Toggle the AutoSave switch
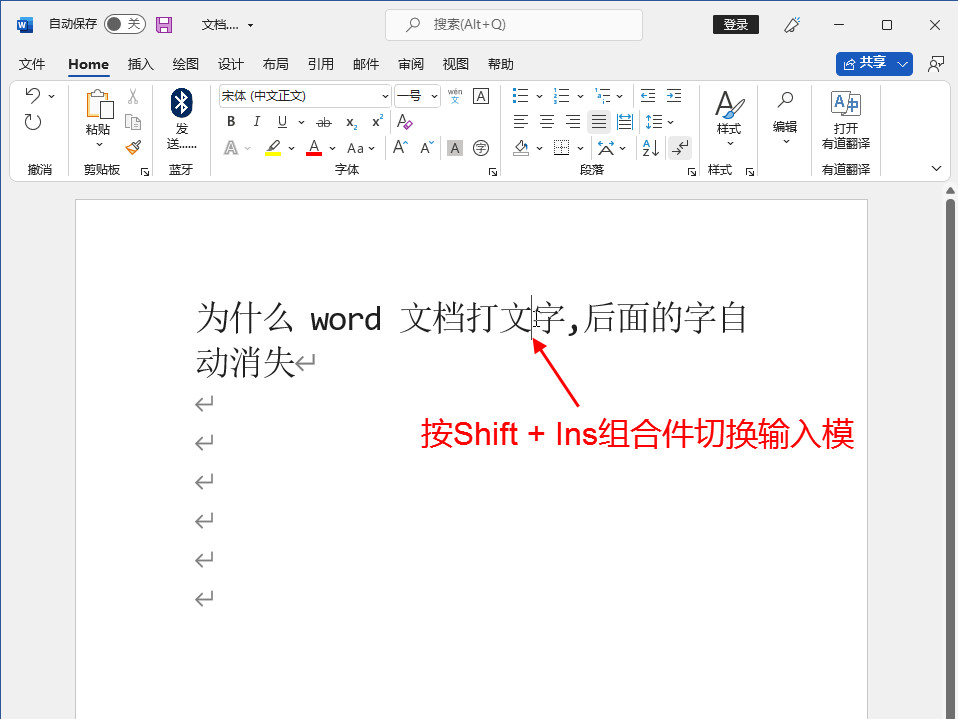The image size is (958, 719). [x=124, y=24]
